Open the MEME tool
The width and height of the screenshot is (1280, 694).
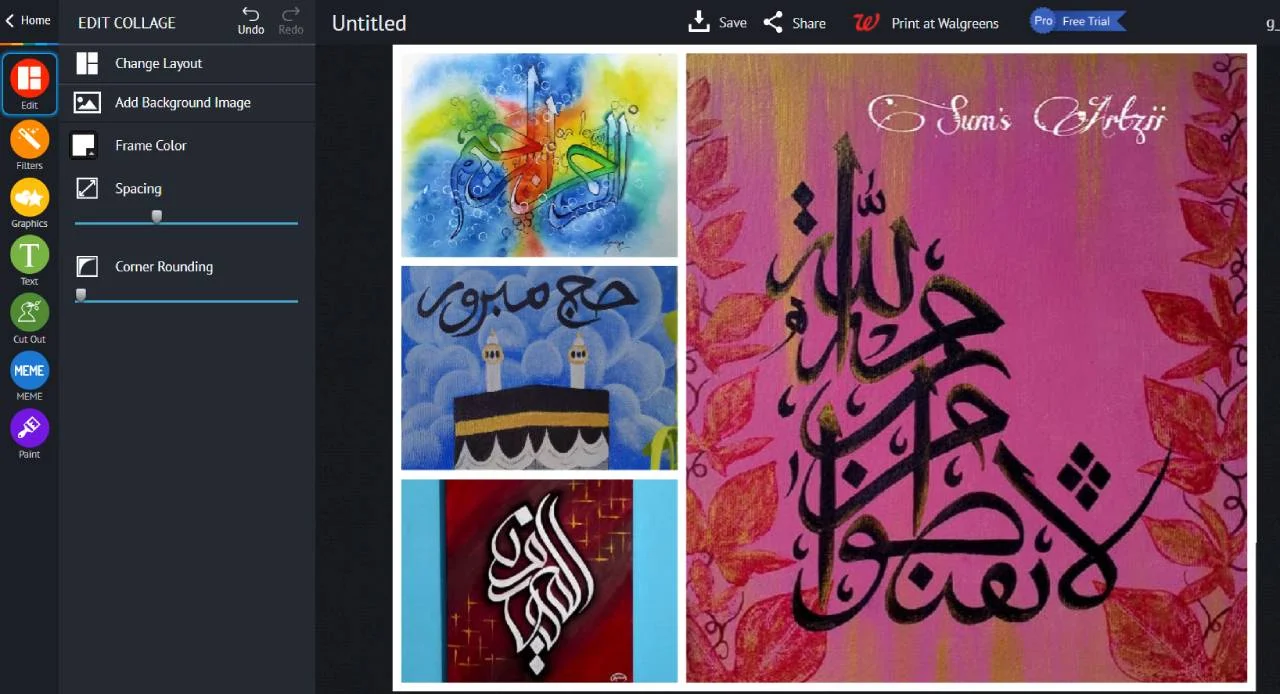click(29, 370)
